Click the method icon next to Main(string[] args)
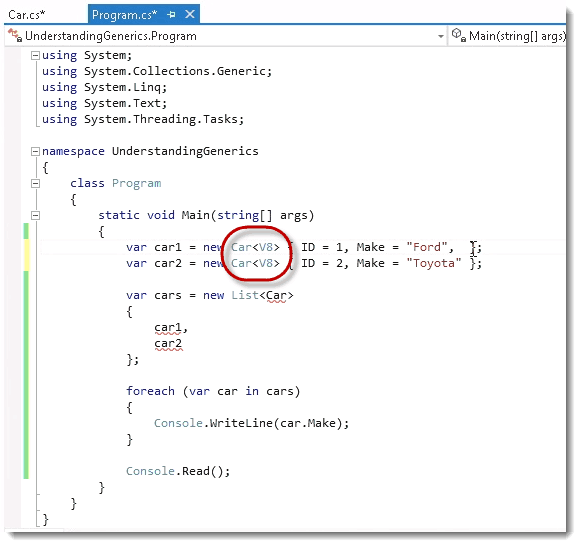Screen dimensions: 581x547 coord(459,35)
